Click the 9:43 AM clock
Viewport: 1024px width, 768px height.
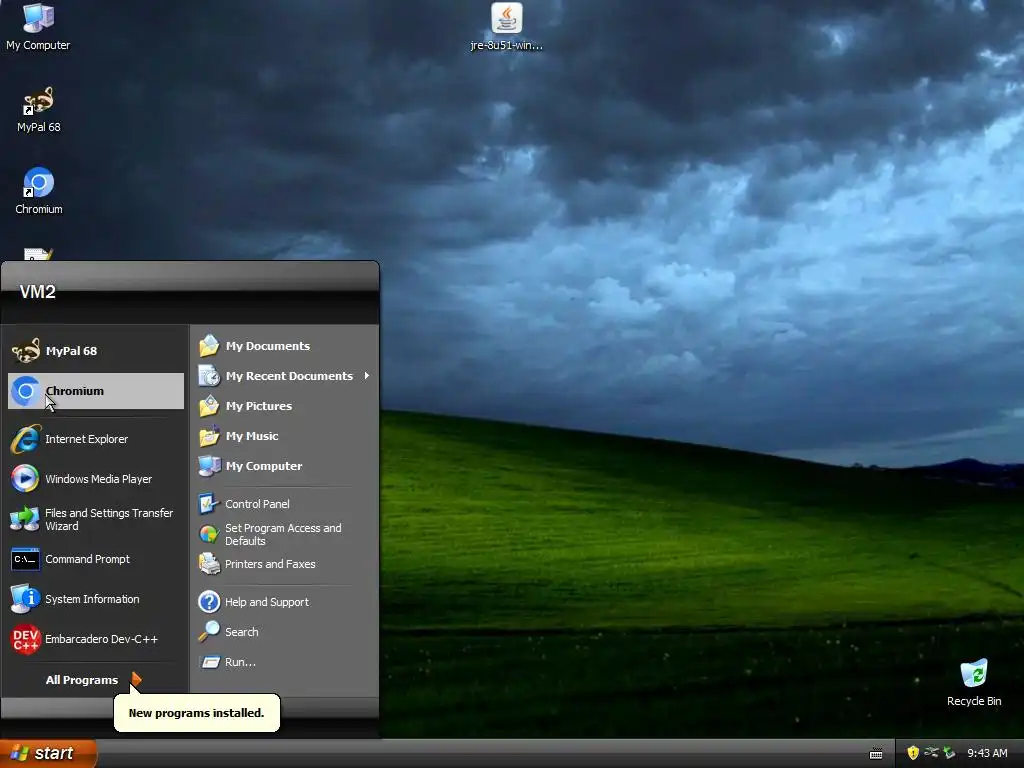[x=987, y=753]
